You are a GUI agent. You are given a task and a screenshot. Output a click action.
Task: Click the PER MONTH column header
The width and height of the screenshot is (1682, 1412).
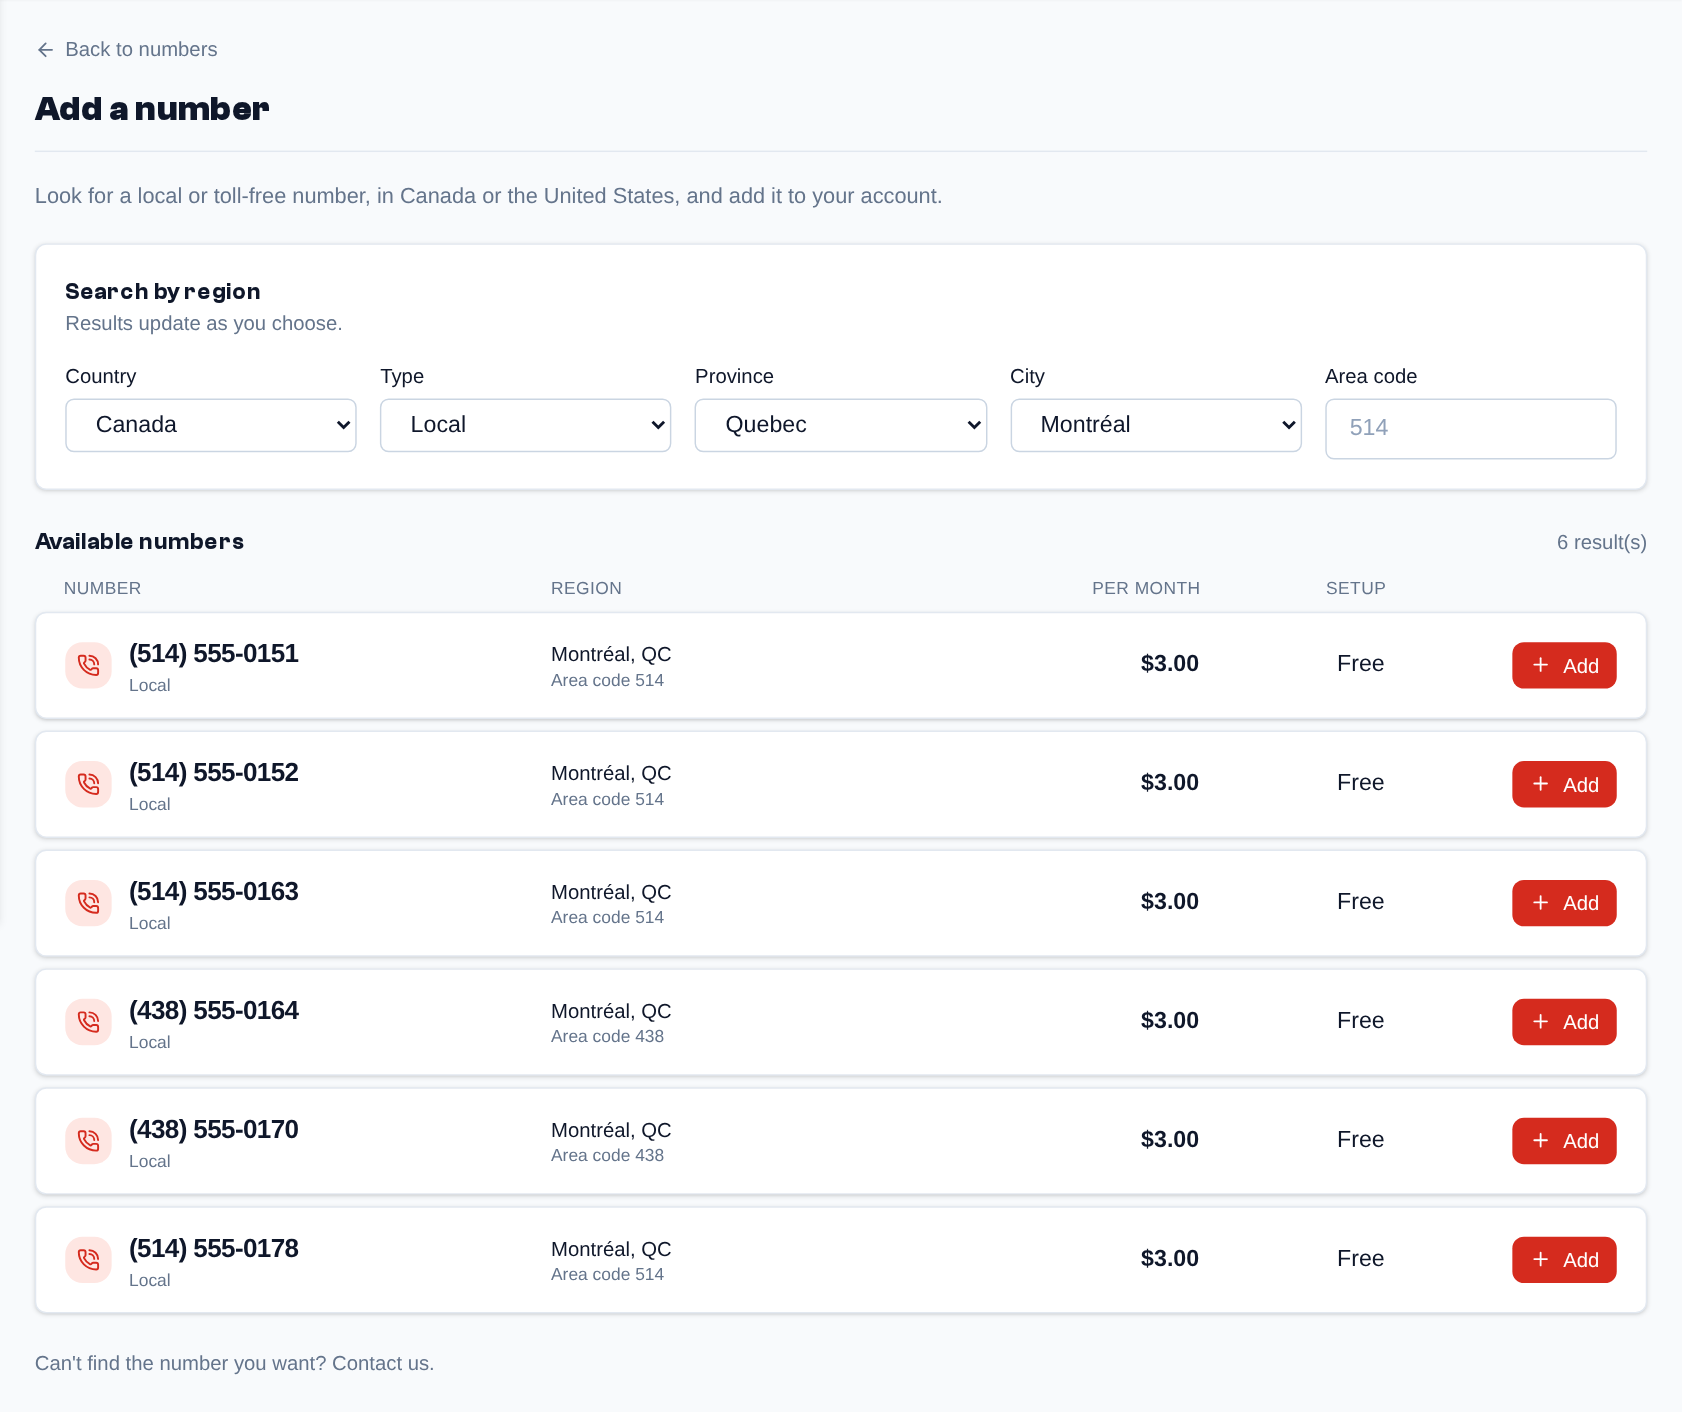(1146, 588)
